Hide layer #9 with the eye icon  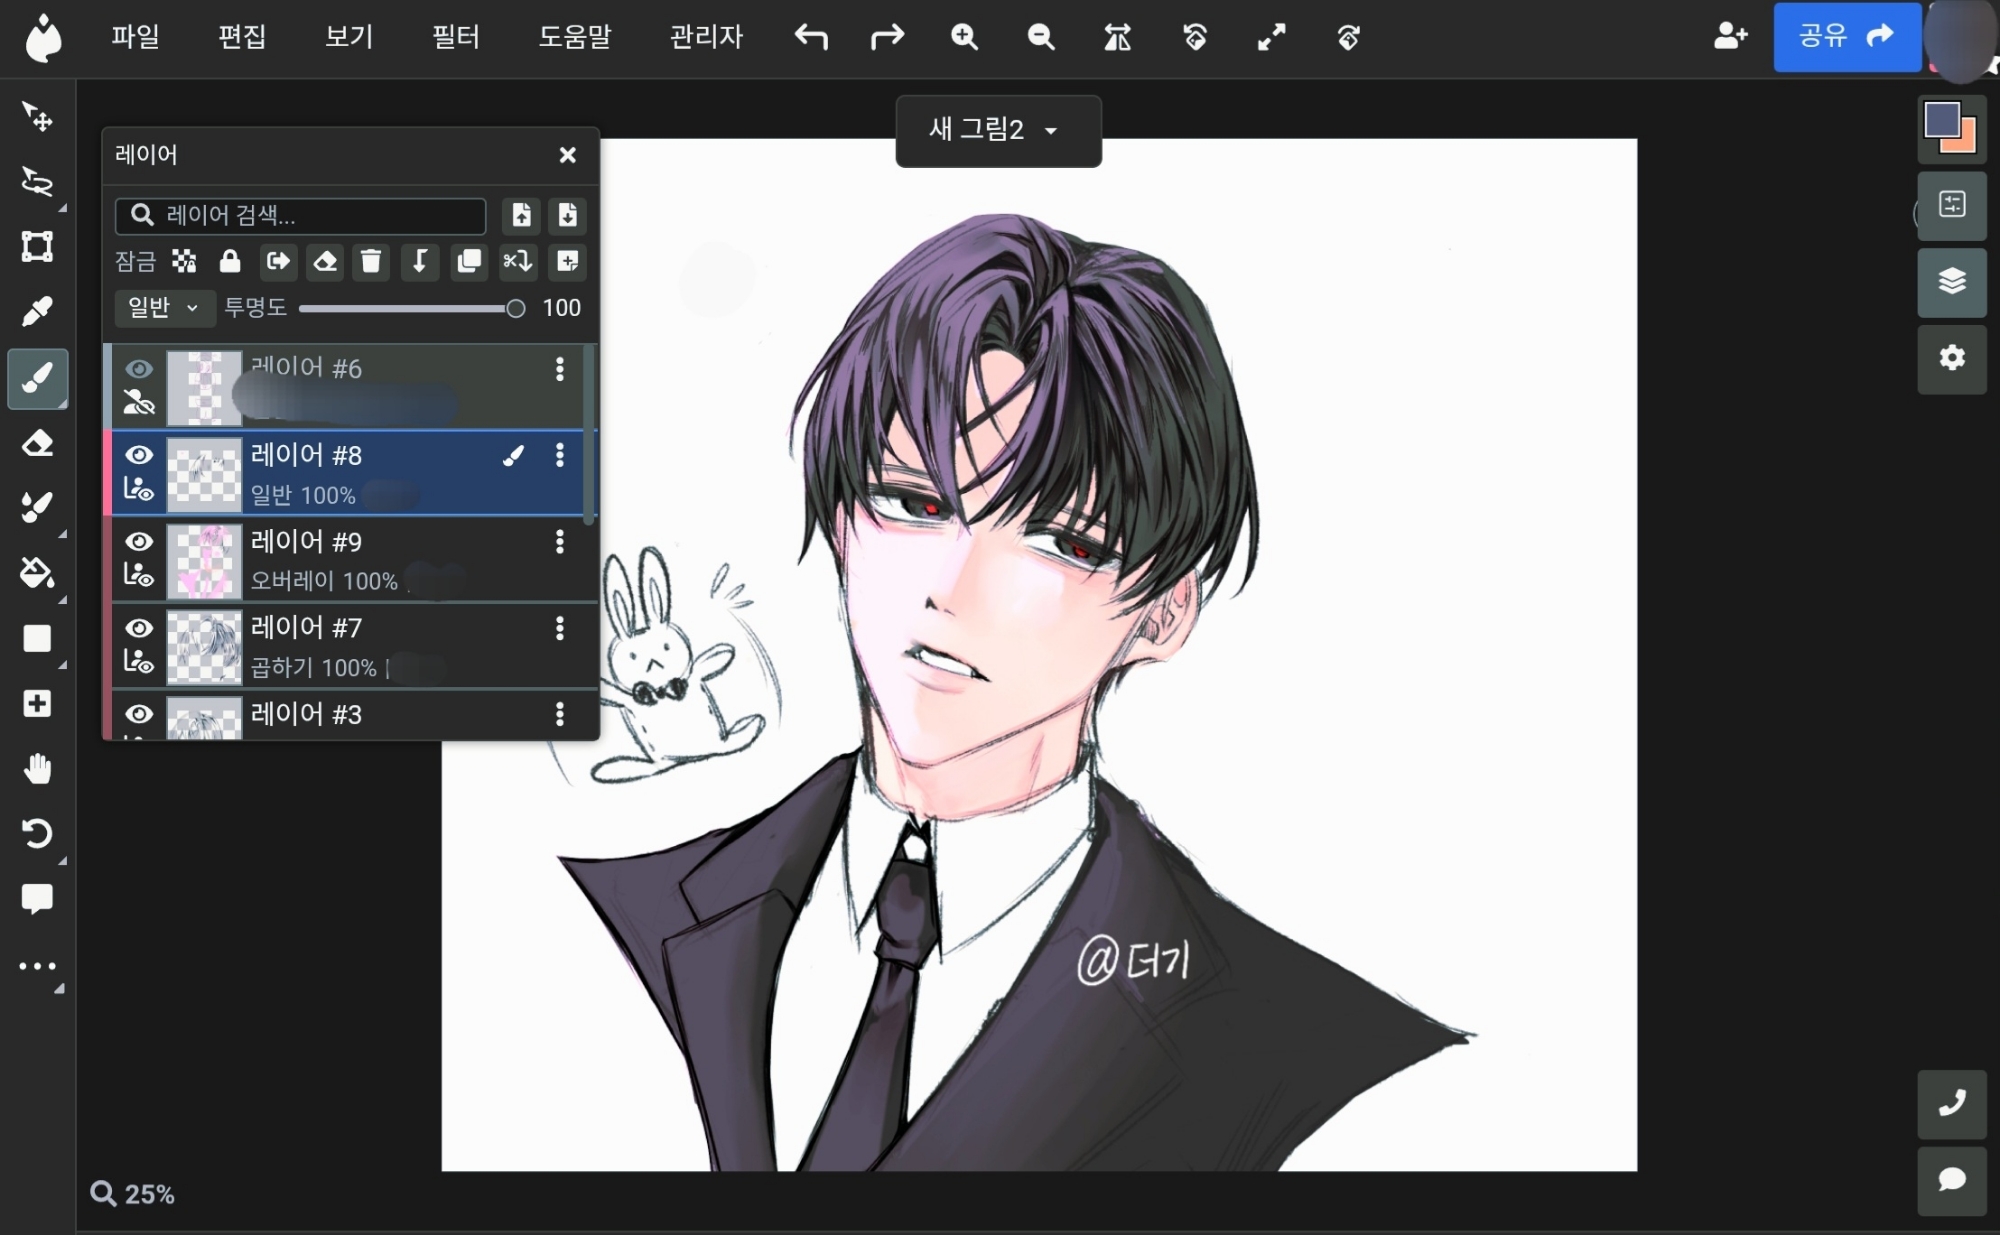(139, 541)
